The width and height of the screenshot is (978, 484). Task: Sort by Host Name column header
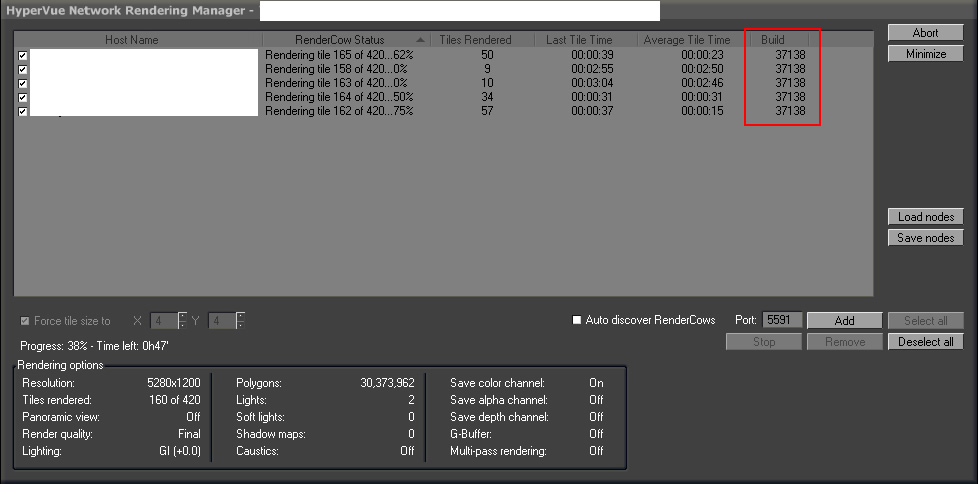pyautogui.click(x=132, y=40)
